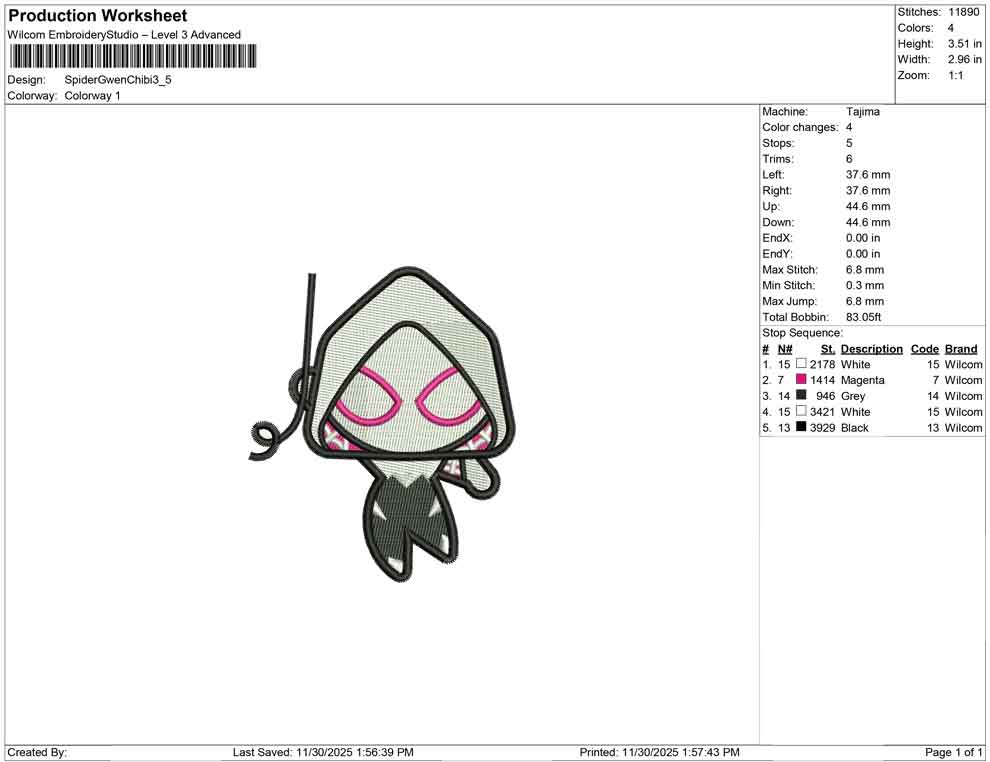The height and width of the screenshot is (762, 990).
Task: Click the Total Bobbin 83.05ft value
Action: pyautogui.click(x=863, y=317)
